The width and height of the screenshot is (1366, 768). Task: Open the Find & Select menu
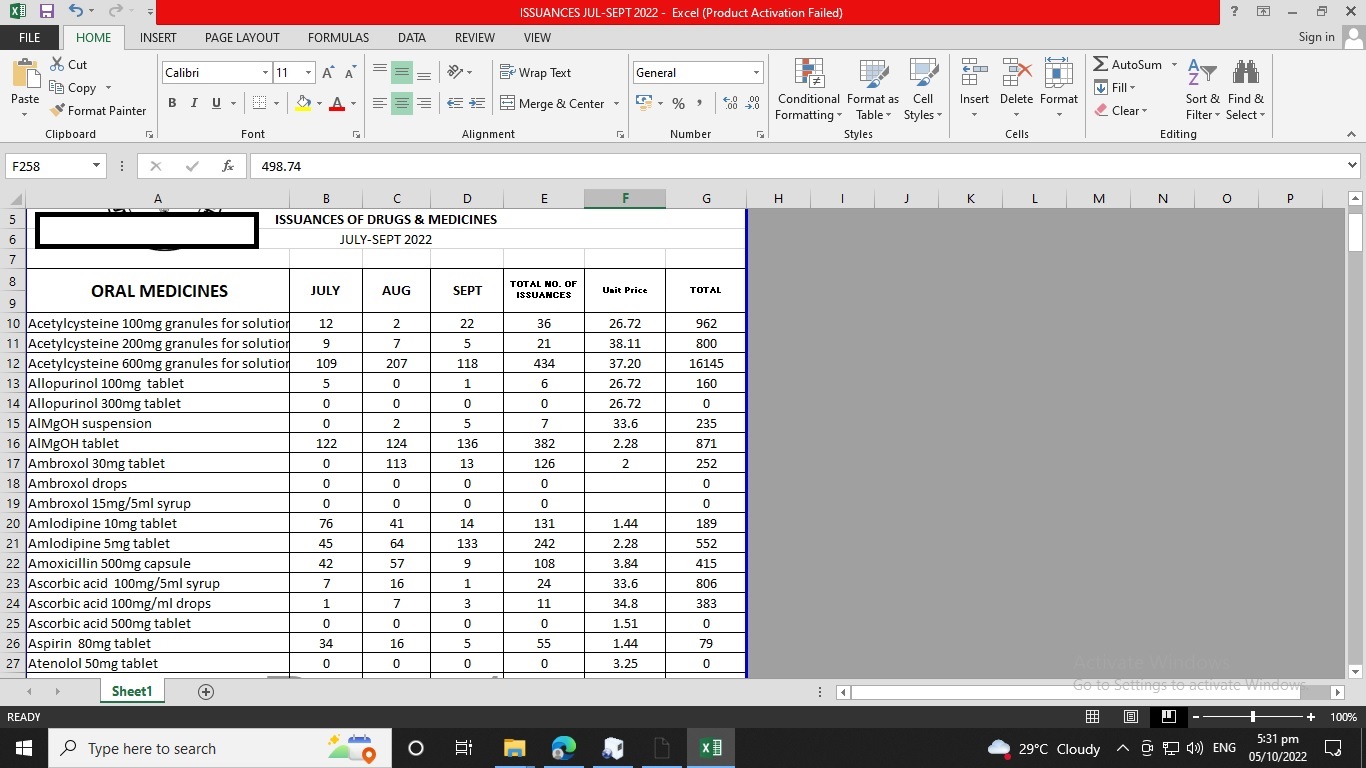[1246, 89]
